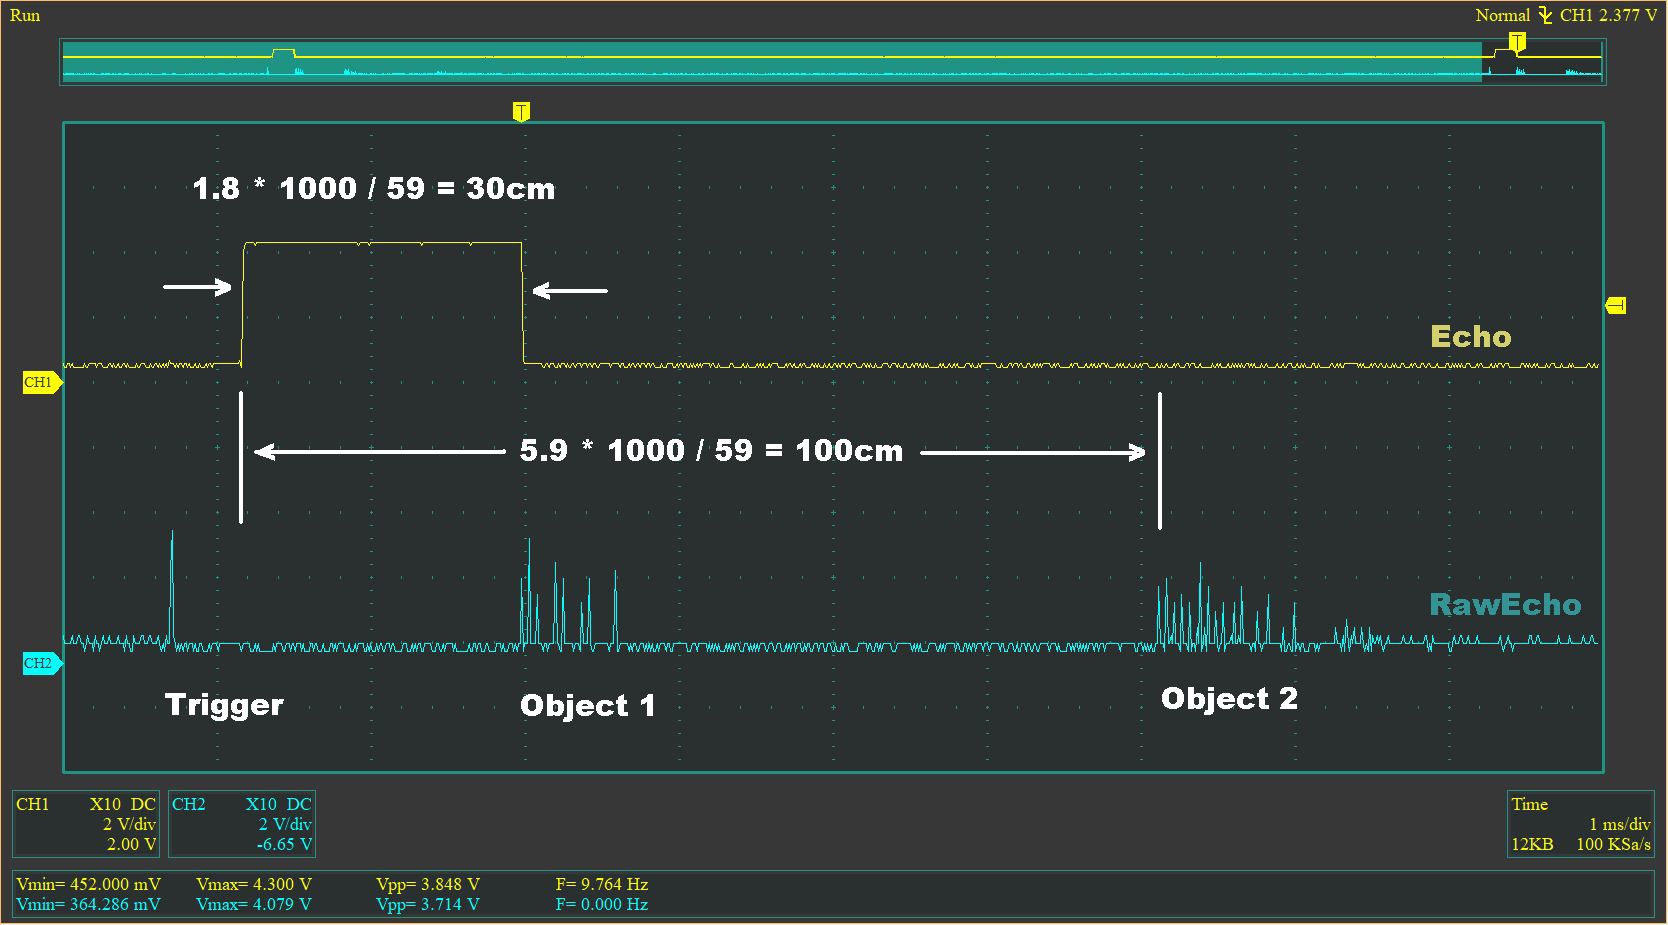Open the CH2 channel settings panel

242,824
